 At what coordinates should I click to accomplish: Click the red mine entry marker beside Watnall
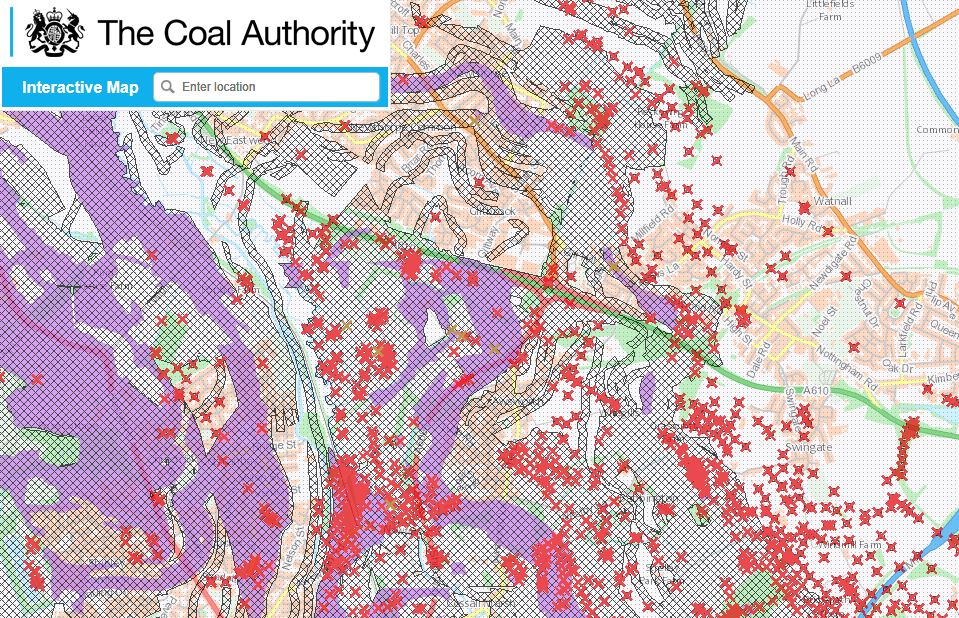click(x=804, y=208)
